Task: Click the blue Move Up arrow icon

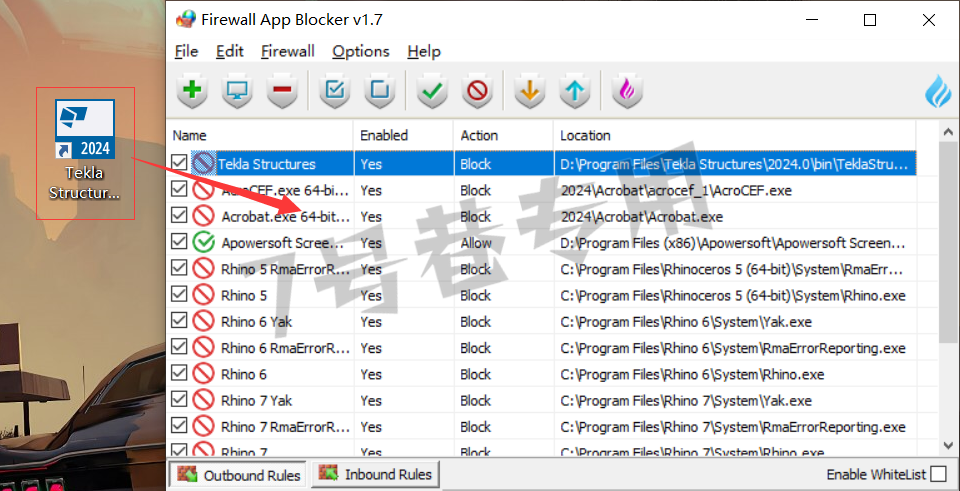Action: (575, 91)
